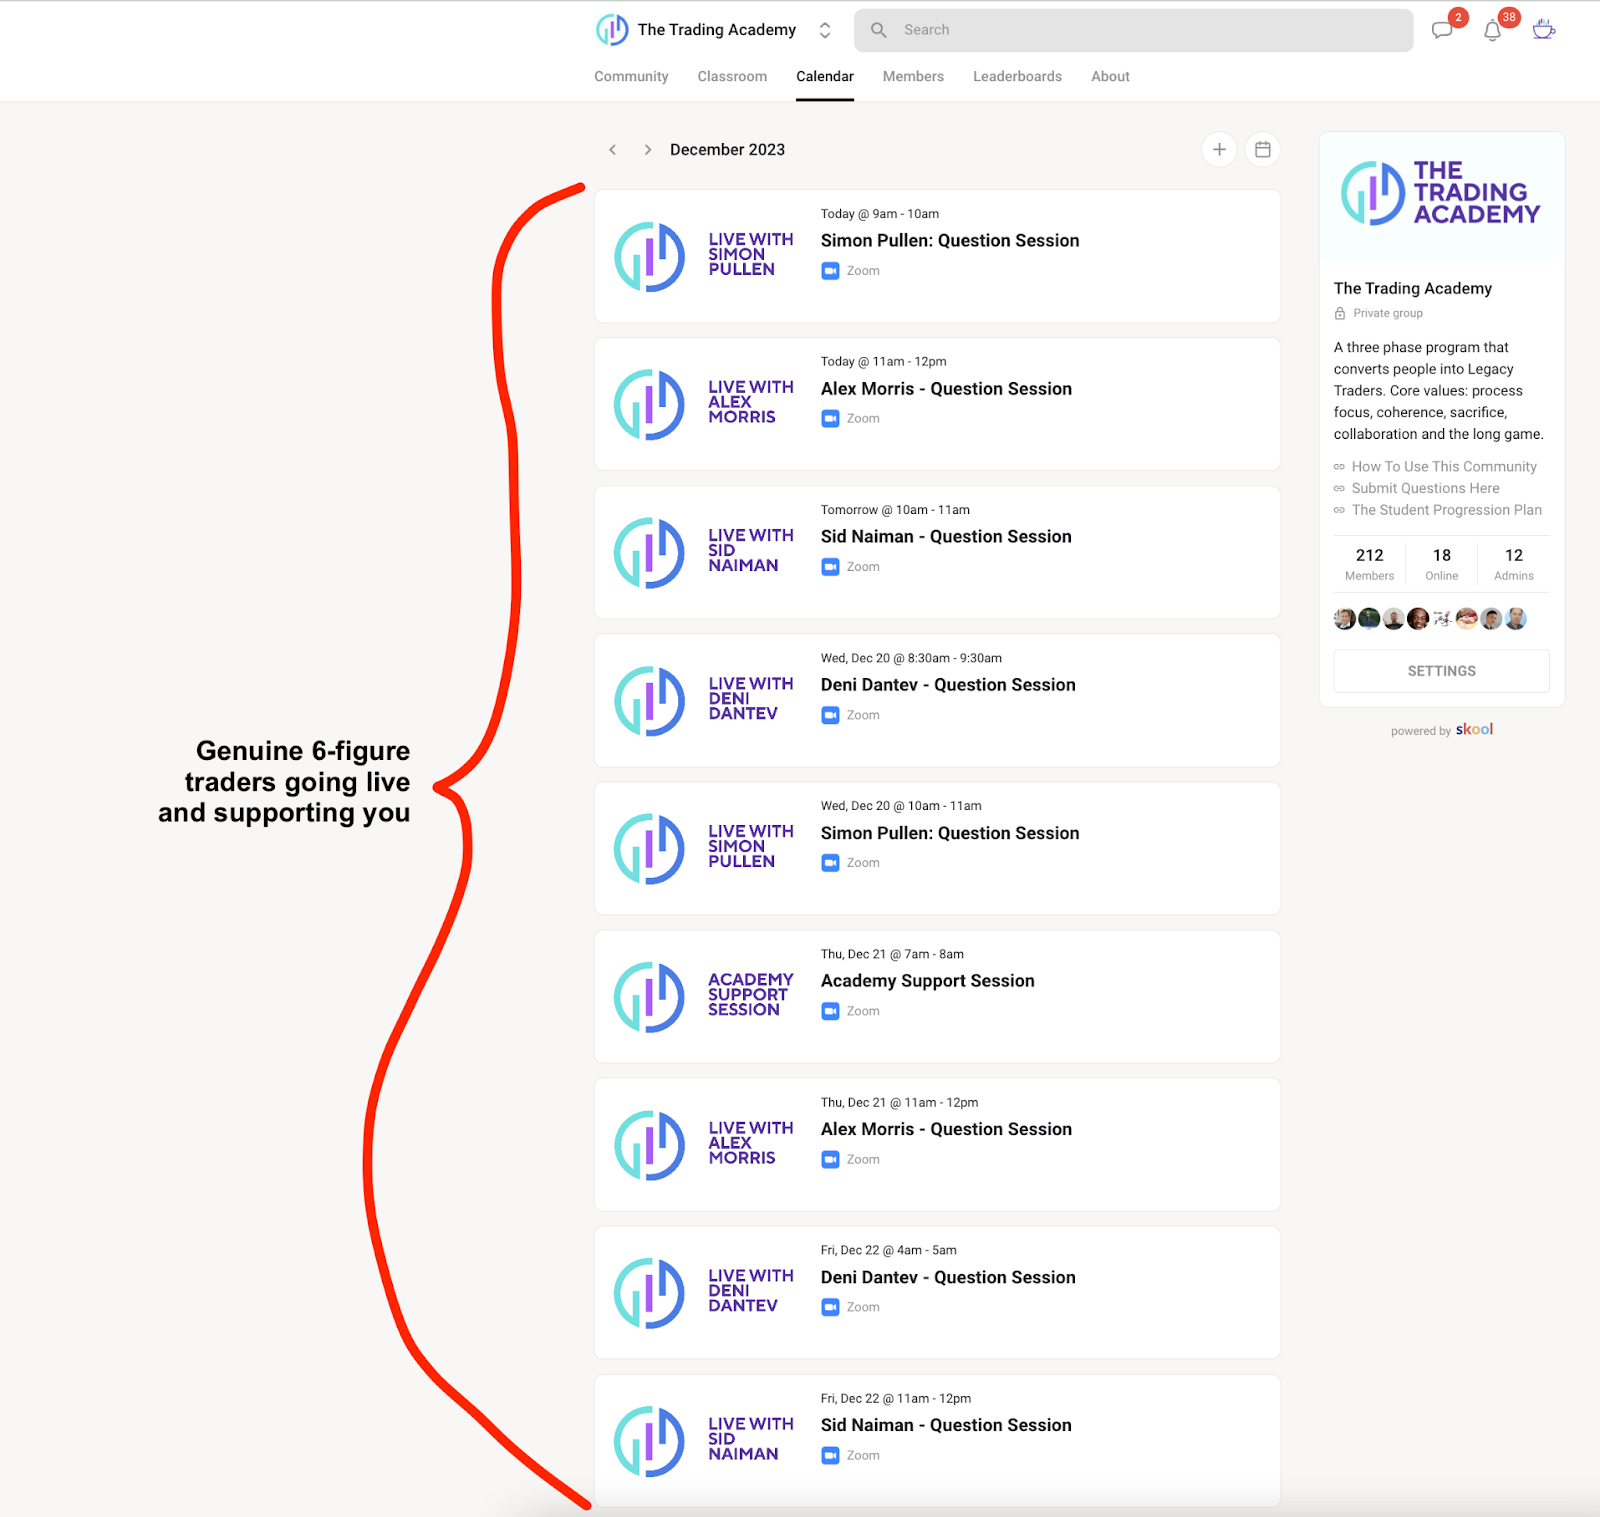
Task: Click The Trading Academy title in sidebar
Action: 1412,288
